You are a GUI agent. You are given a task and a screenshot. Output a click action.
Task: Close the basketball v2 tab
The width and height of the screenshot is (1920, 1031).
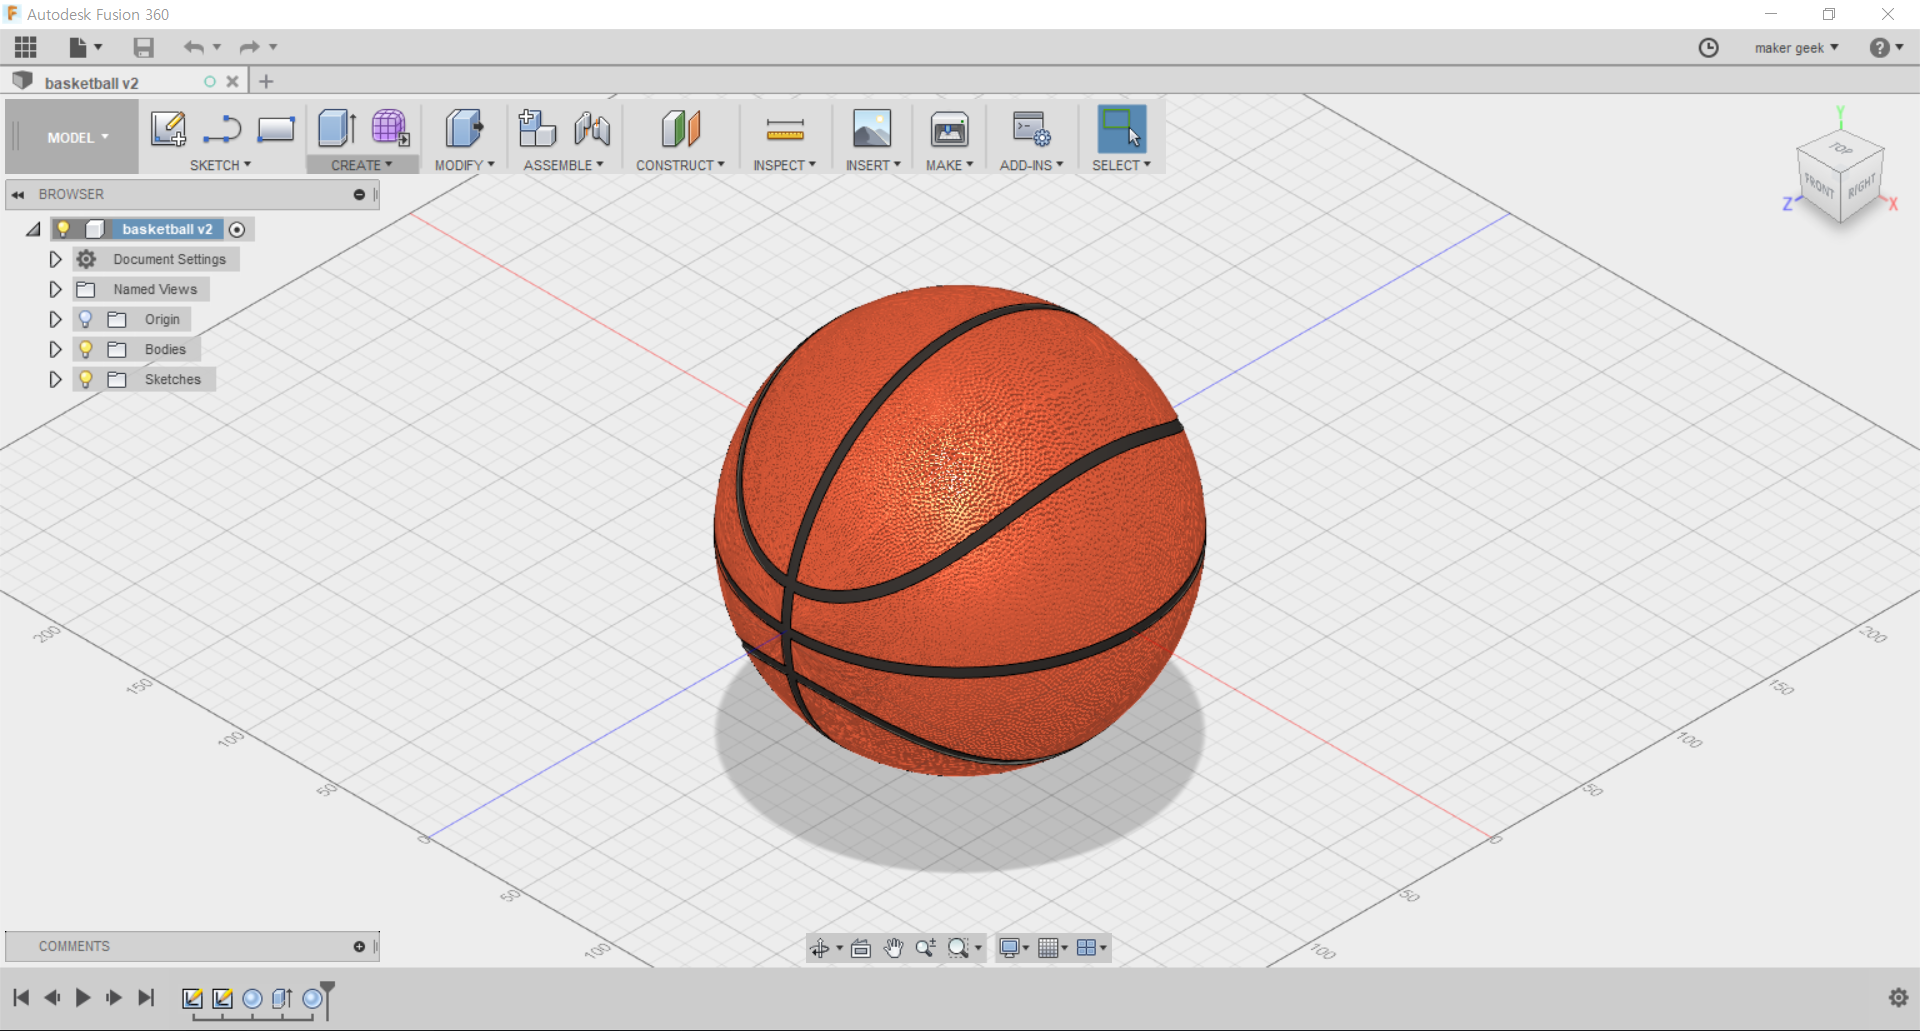[232, 82]
